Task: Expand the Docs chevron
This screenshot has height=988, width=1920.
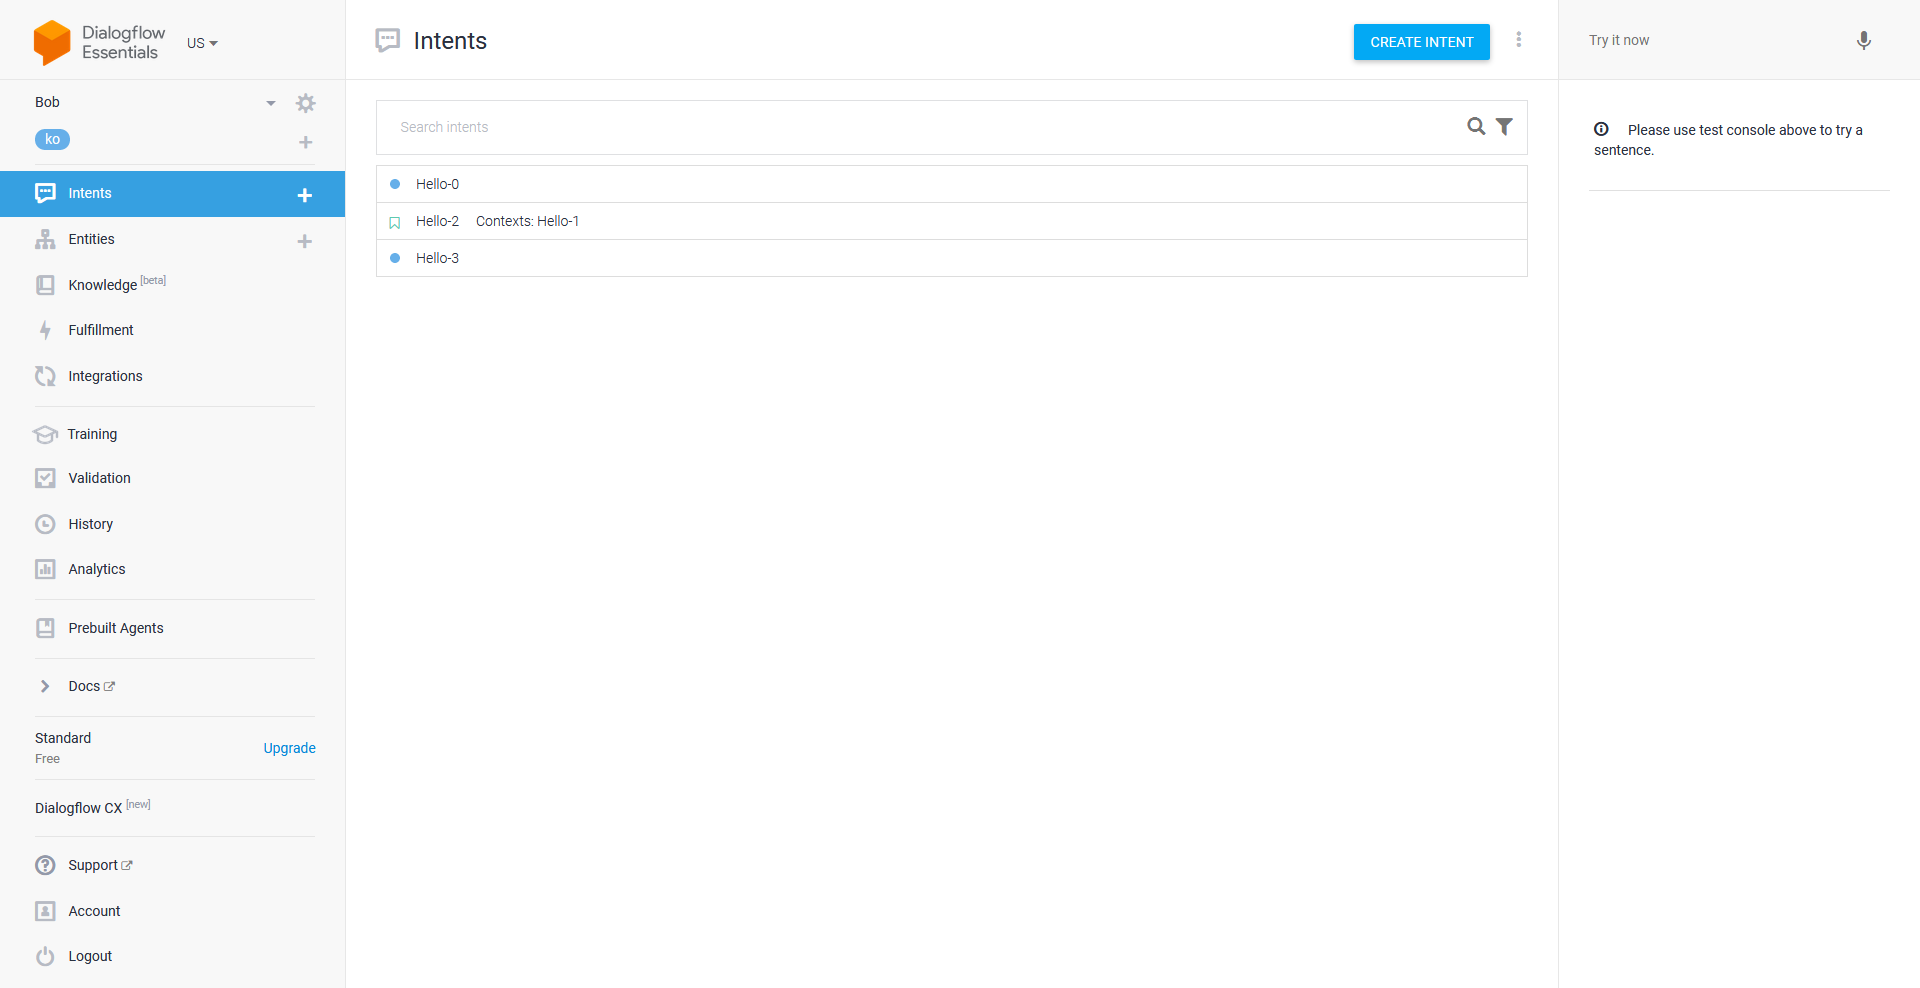Action: coord(45,686)
